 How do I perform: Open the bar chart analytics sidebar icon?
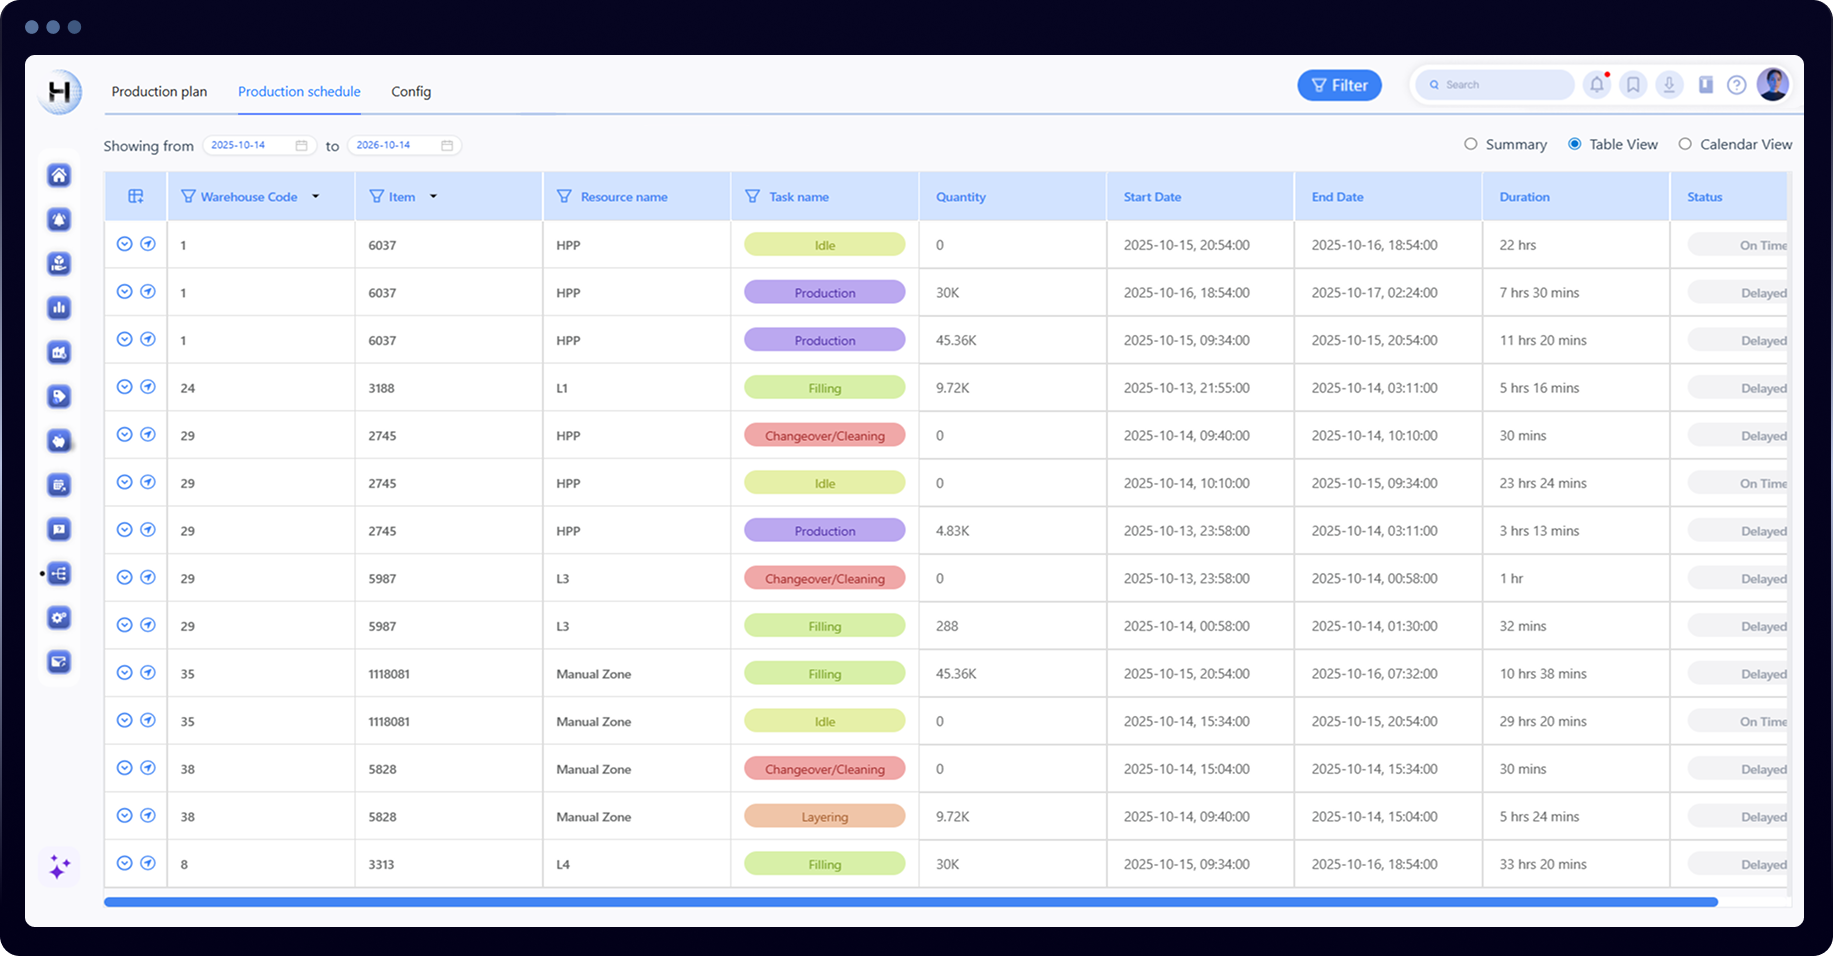pyautogui.click(x=59, y=308)
